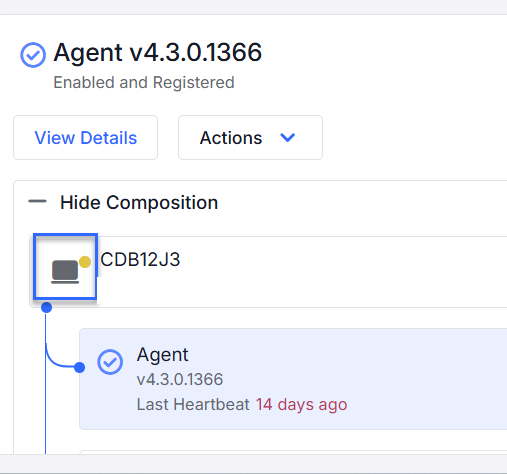Click the blue connector dot beside the Agent card
The height and width of the screenshot is (474, 507).
(79, 367)
